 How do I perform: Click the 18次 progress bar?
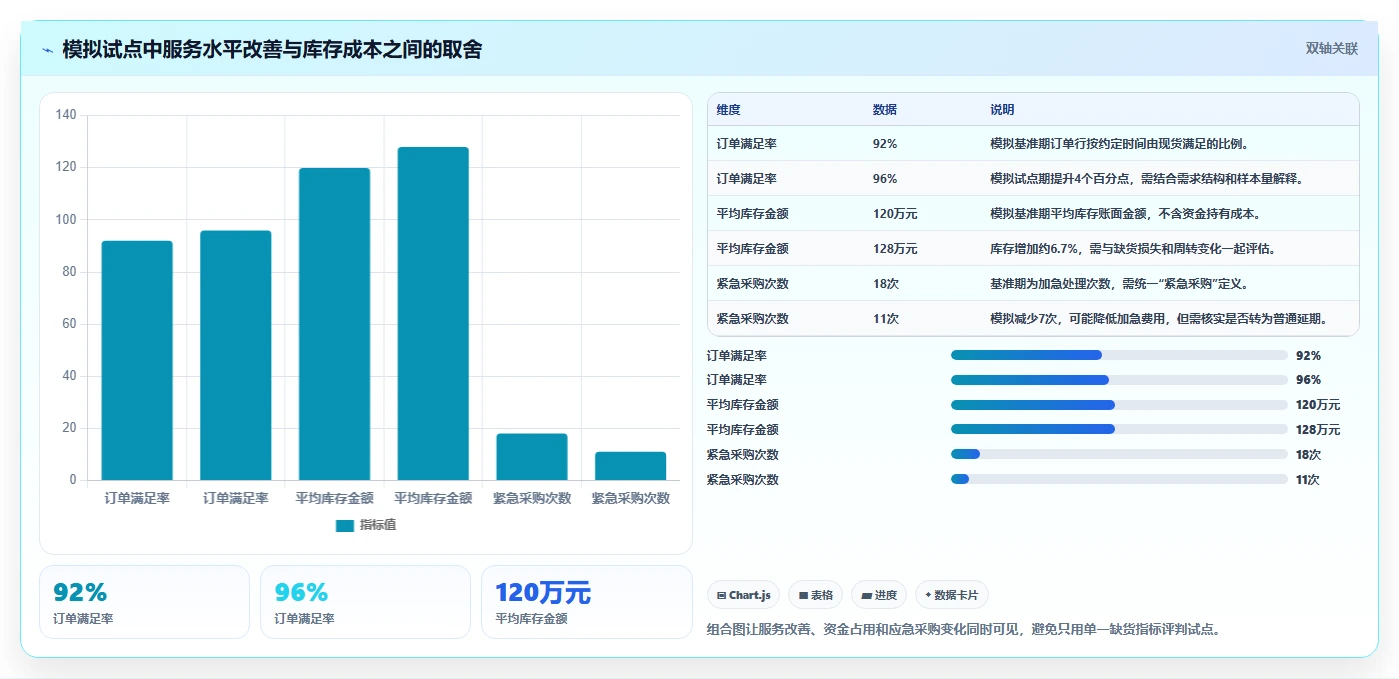pyautogui.click(x=1119, y=454)
